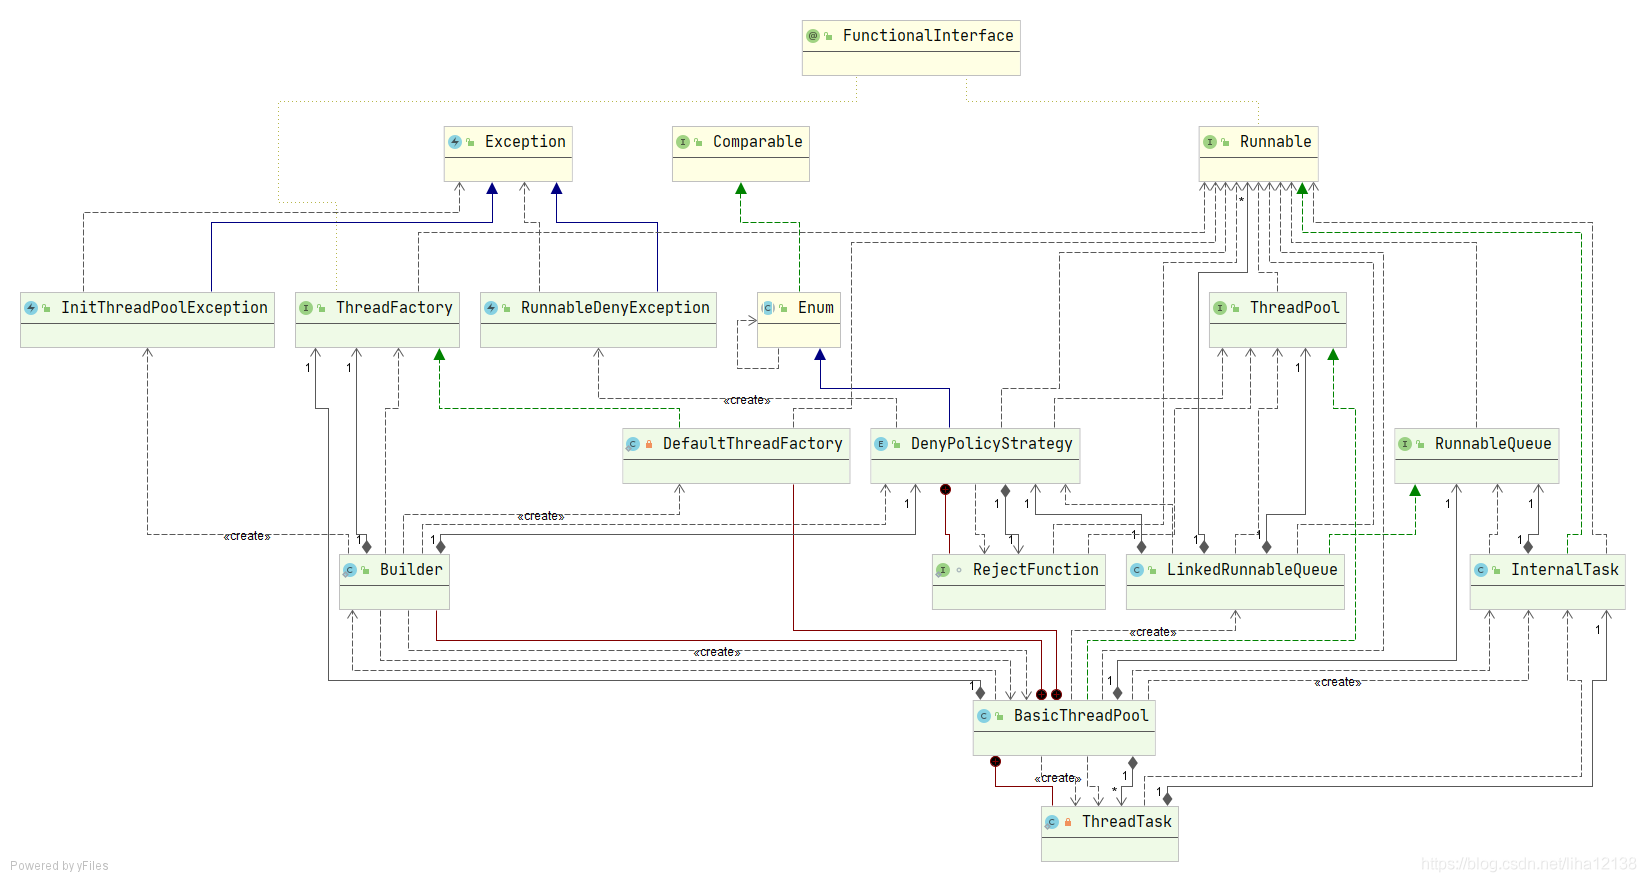Image resolution: width=1646 pixels, height=882 pixels.
Task: Select the ThreadPool node label
Action: (1295, 308)
